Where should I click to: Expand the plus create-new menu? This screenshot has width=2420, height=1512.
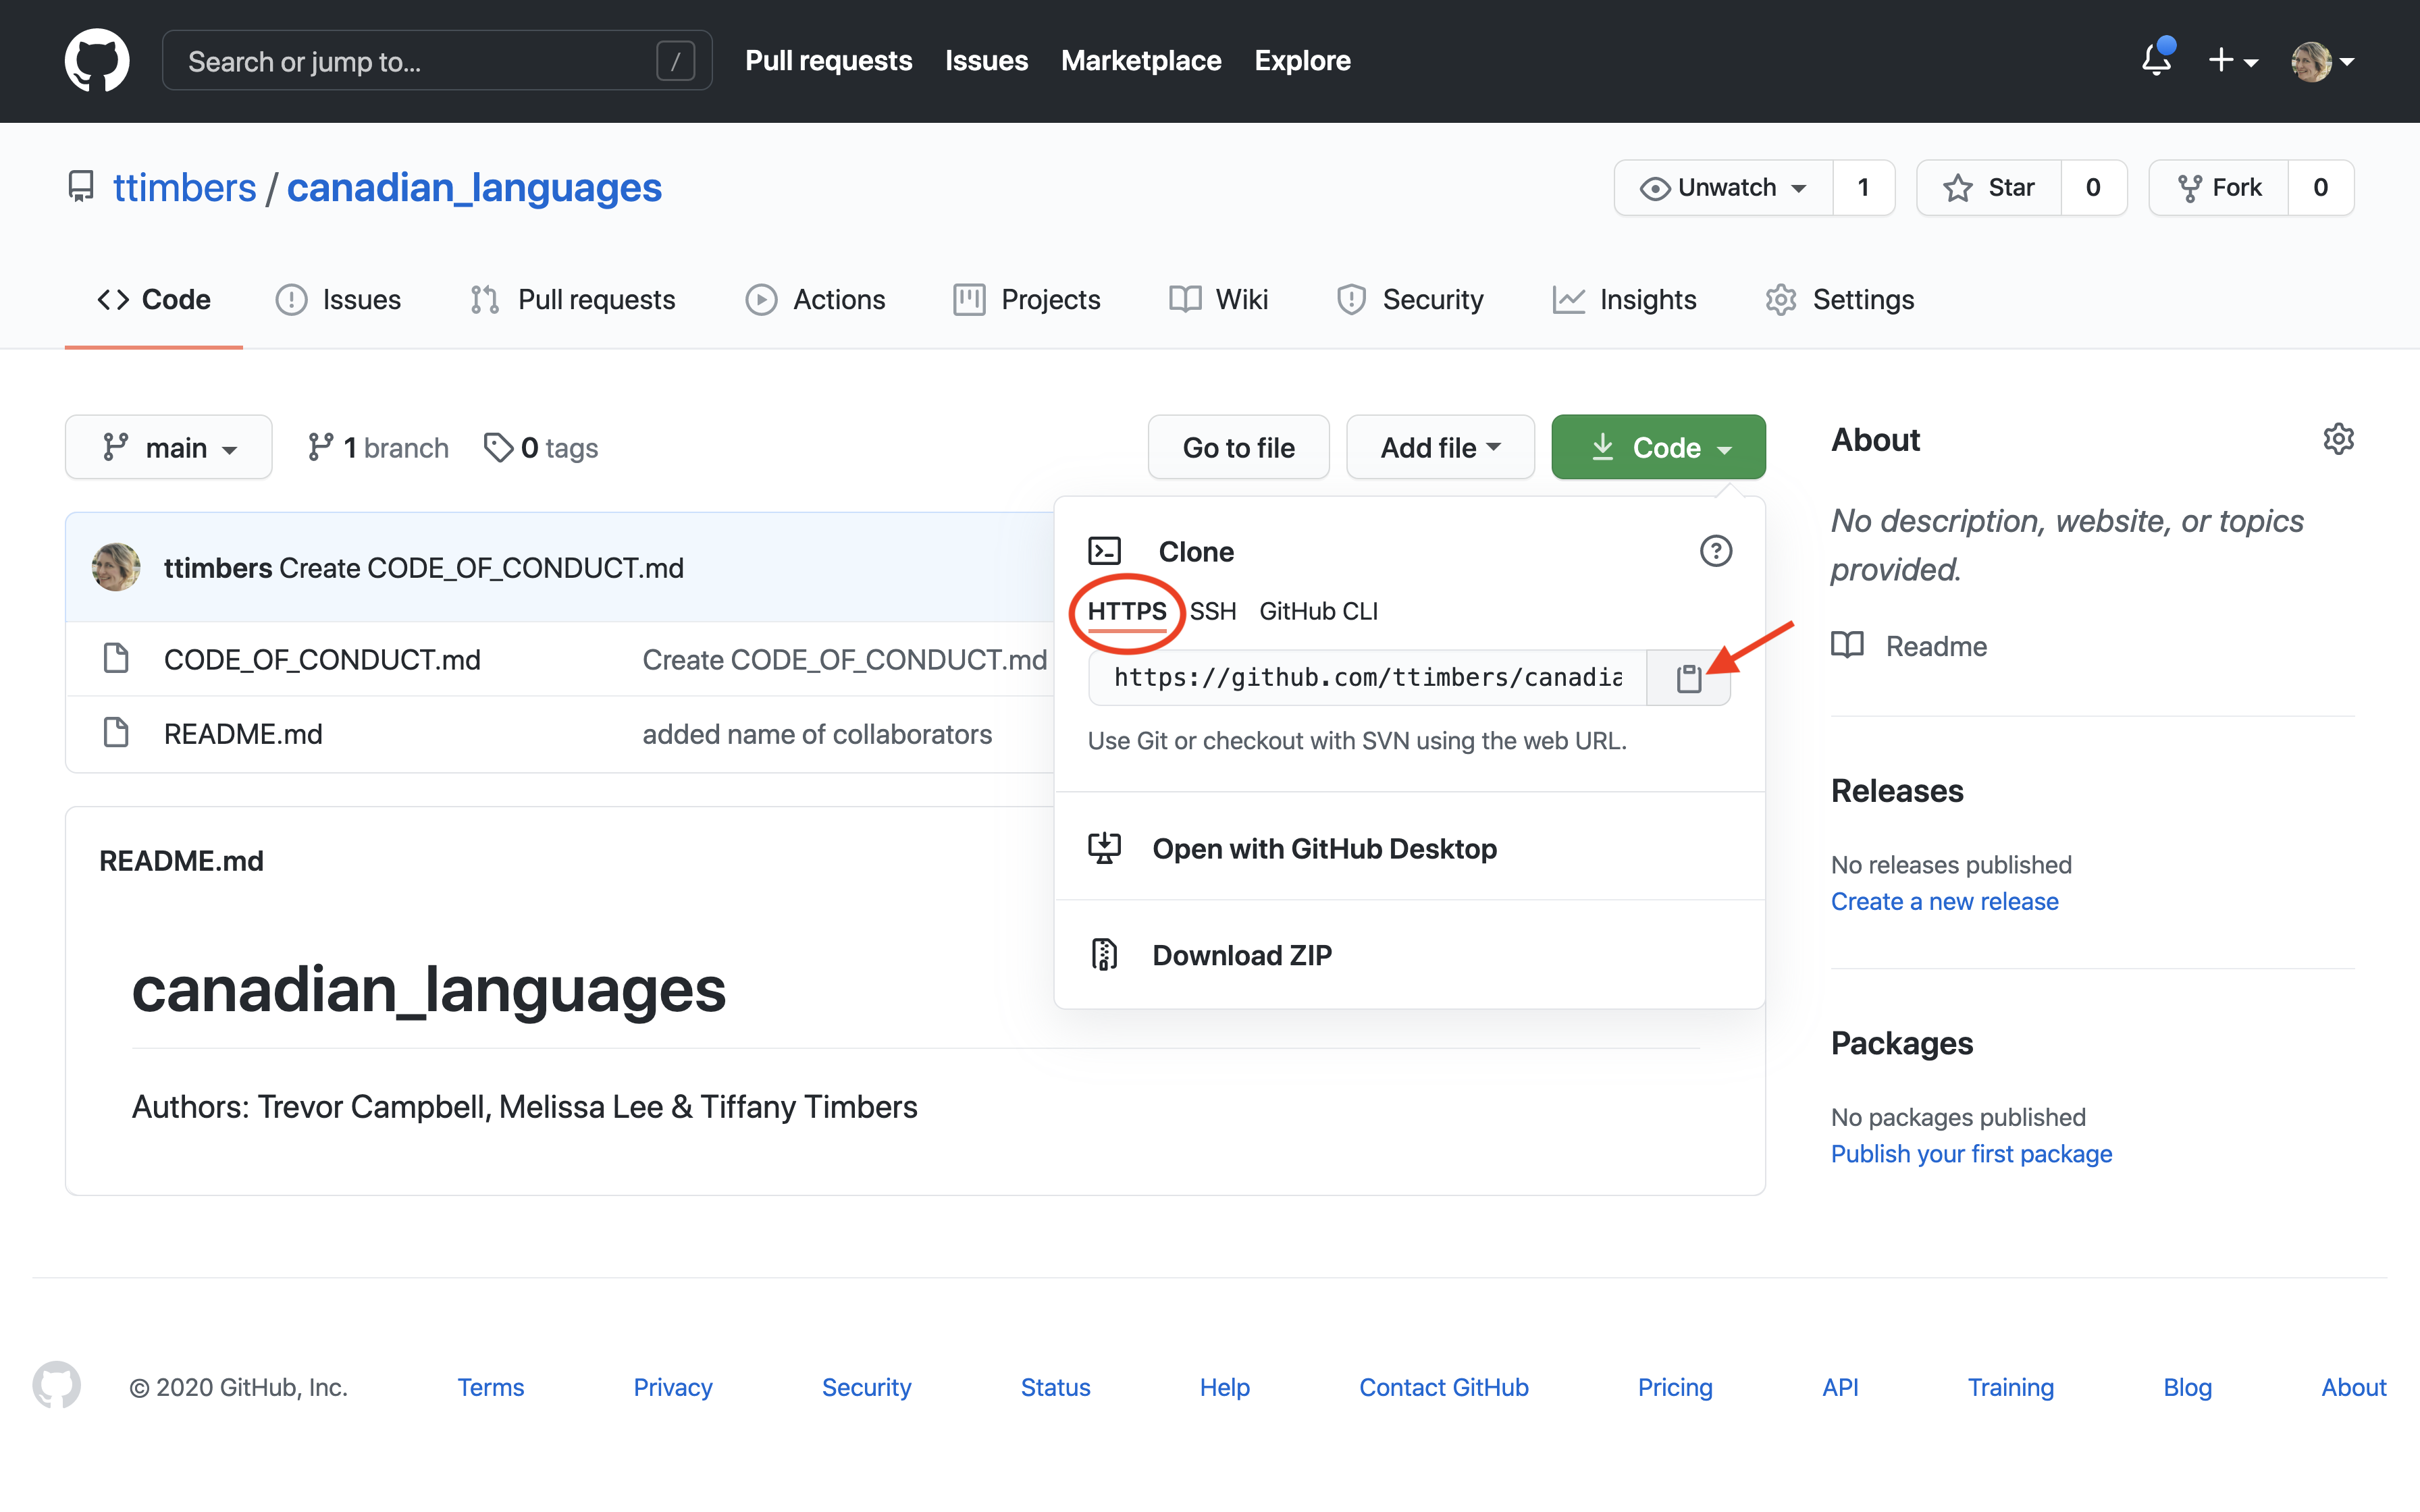pos(2232,61)
